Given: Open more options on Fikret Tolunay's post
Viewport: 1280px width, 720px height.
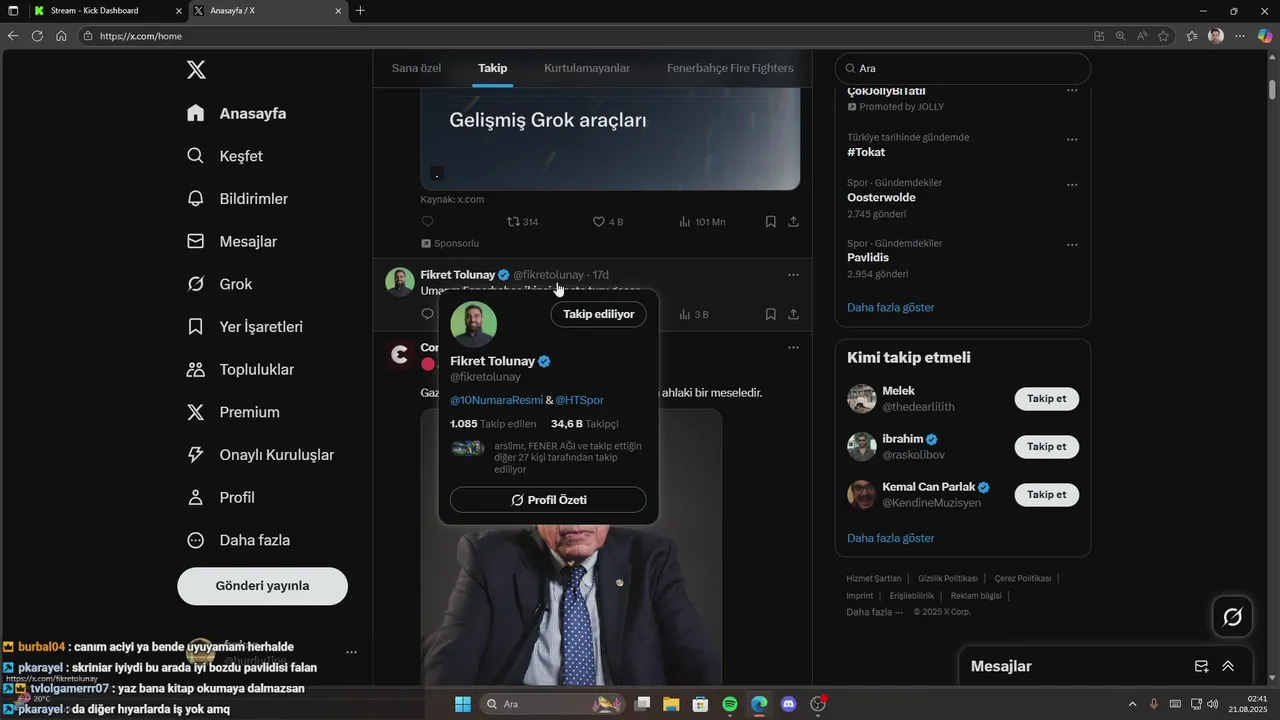Looking at the screenshot, I should click(793, 275).
